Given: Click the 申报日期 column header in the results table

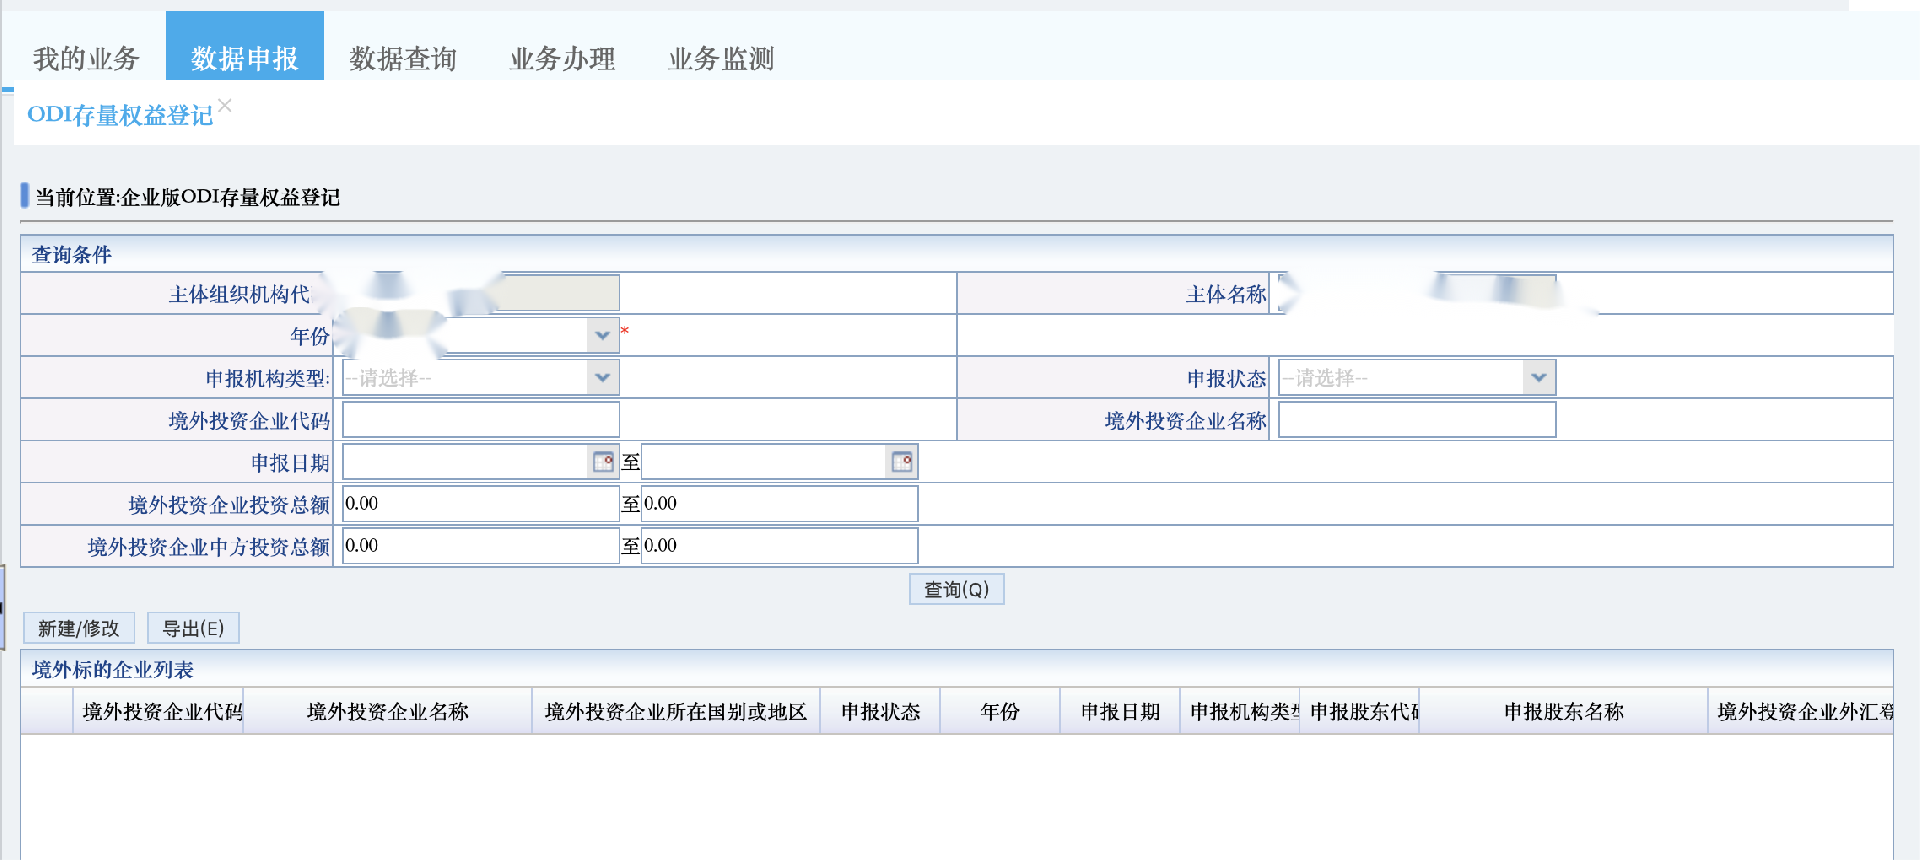Looking at the screenshot, I should pyautogui.click(x=1120, y=711).
